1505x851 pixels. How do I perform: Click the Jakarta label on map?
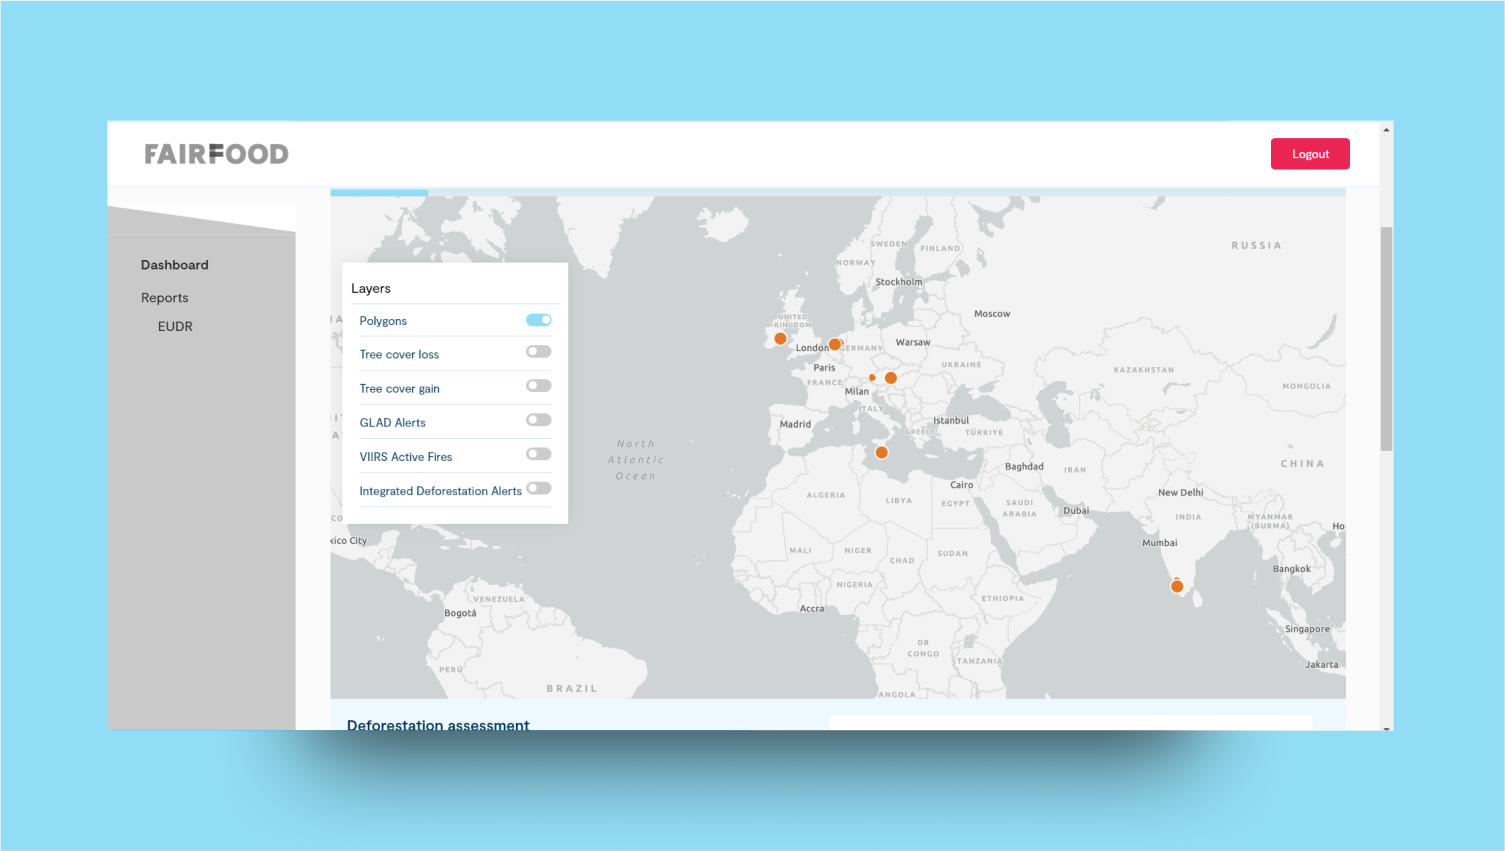tap(1321, 665)
